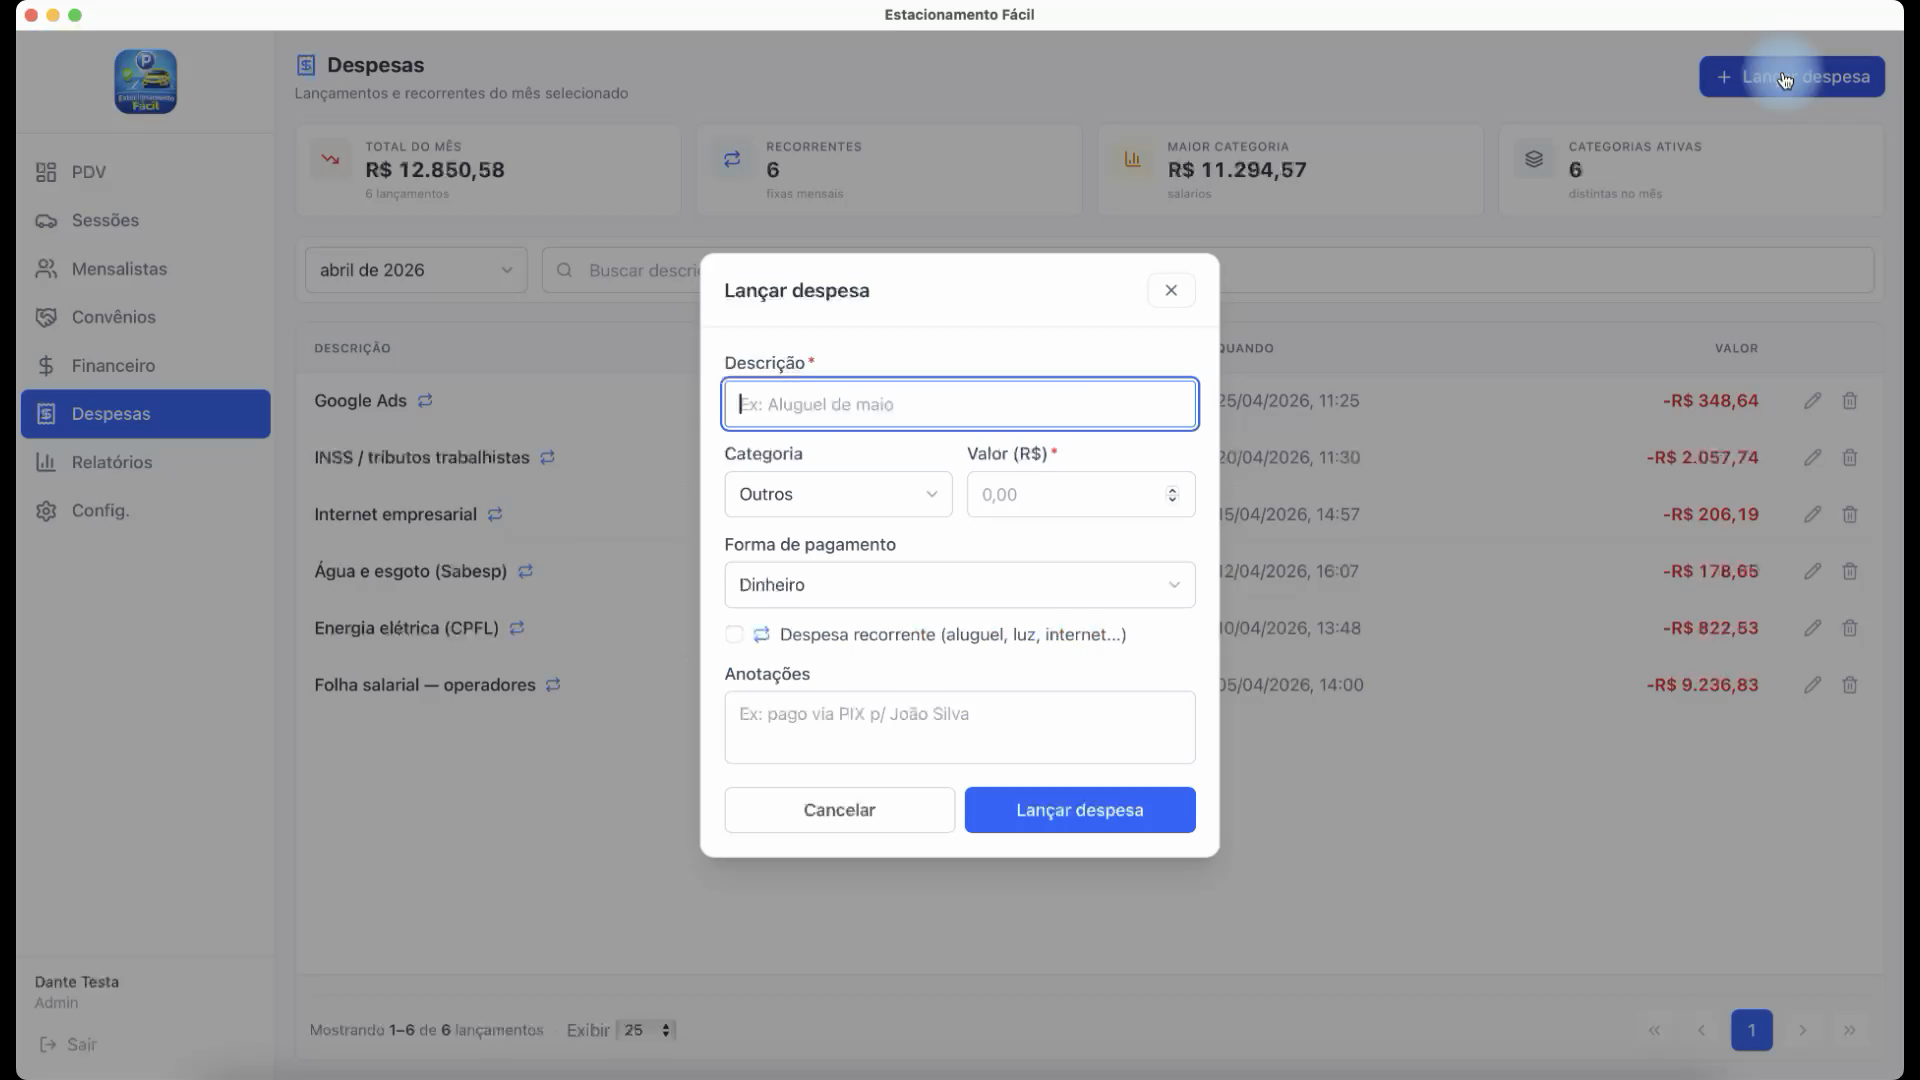Go to first page of results

click(1654, 1030)
